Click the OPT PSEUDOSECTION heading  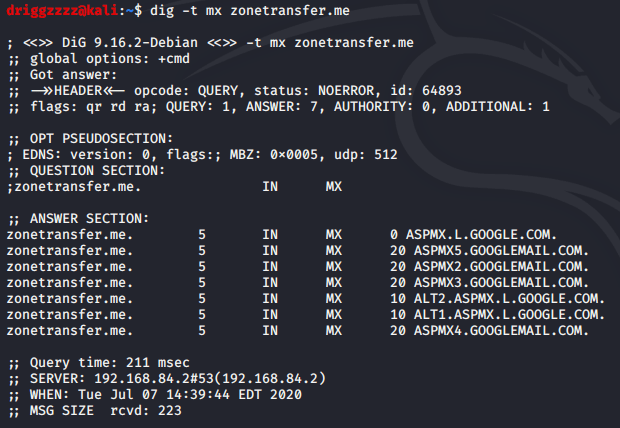(90, 138)
